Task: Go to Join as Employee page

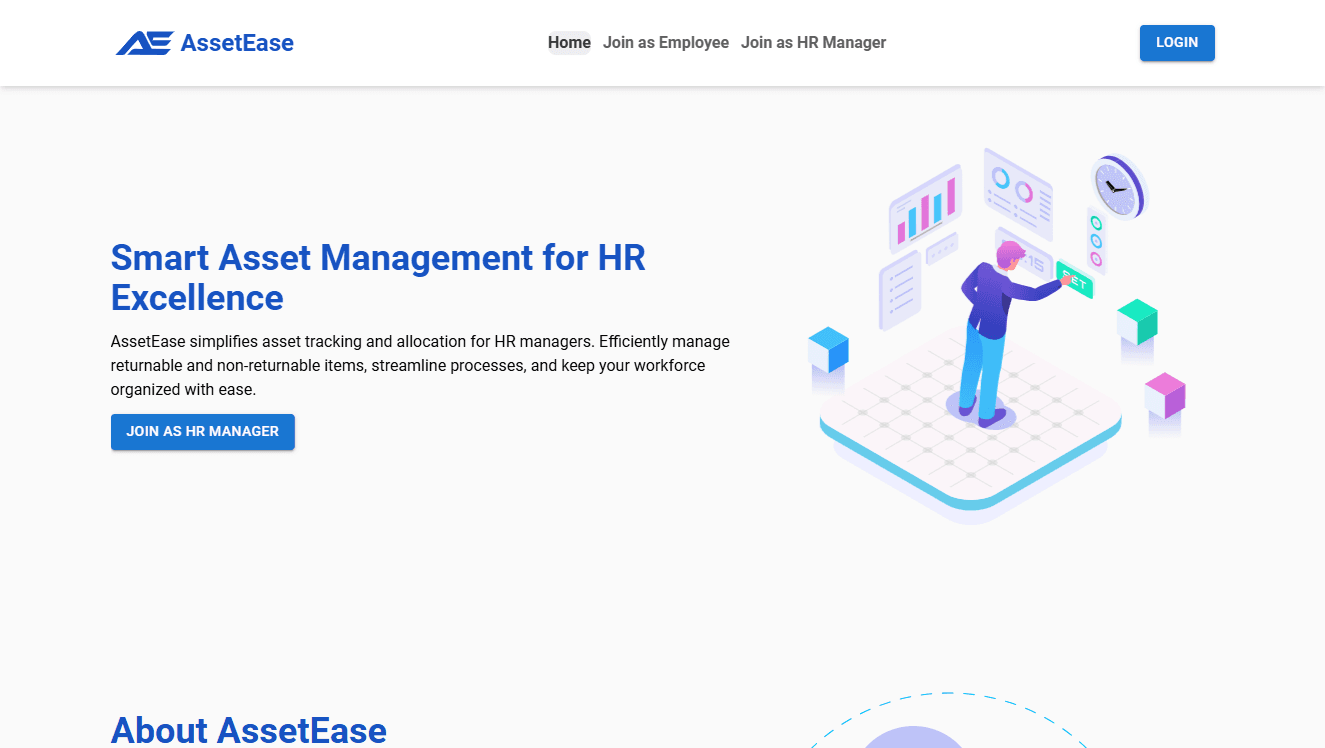Action: point(665,42)
